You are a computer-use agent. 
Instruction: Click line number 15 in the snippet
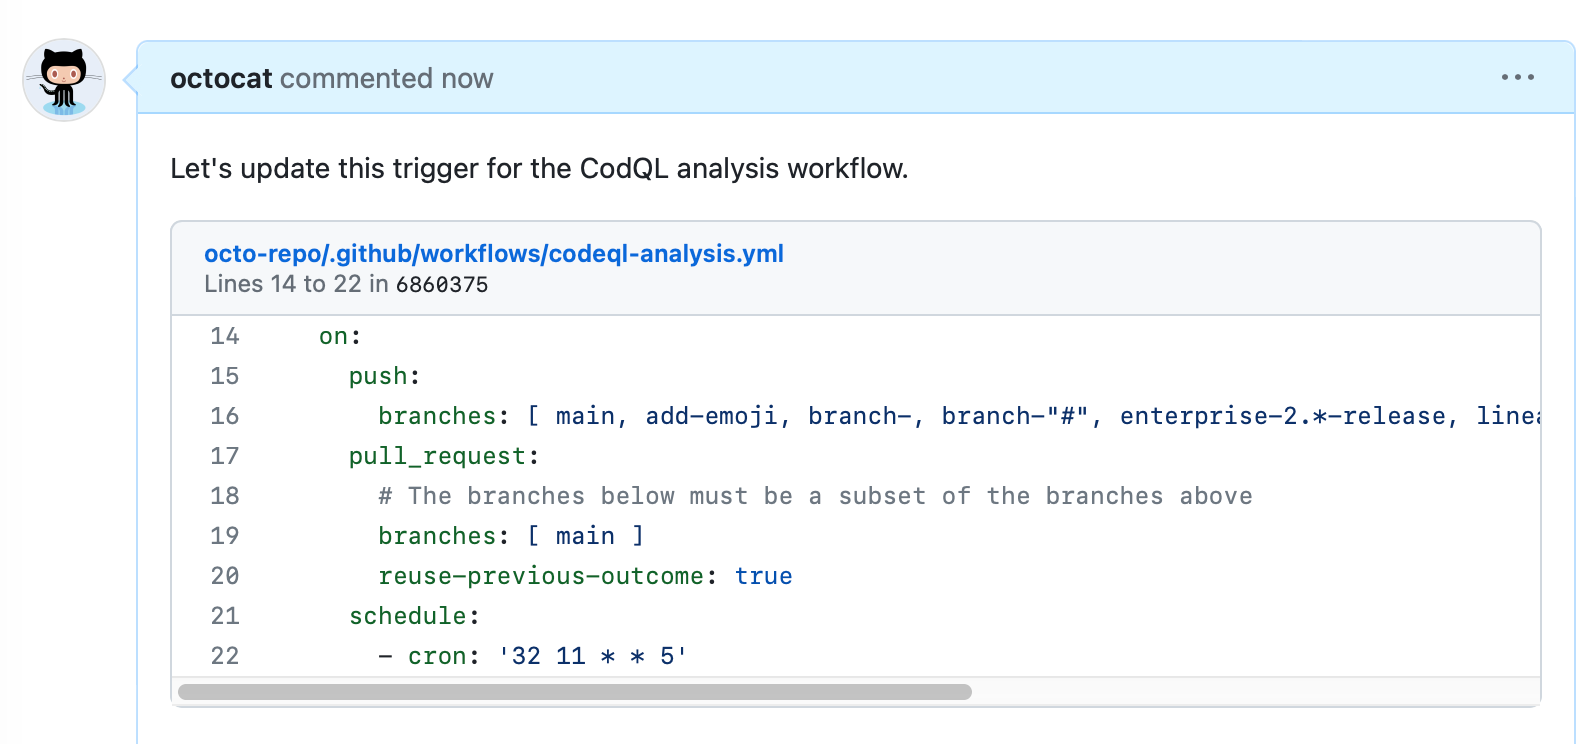[224, 376]
